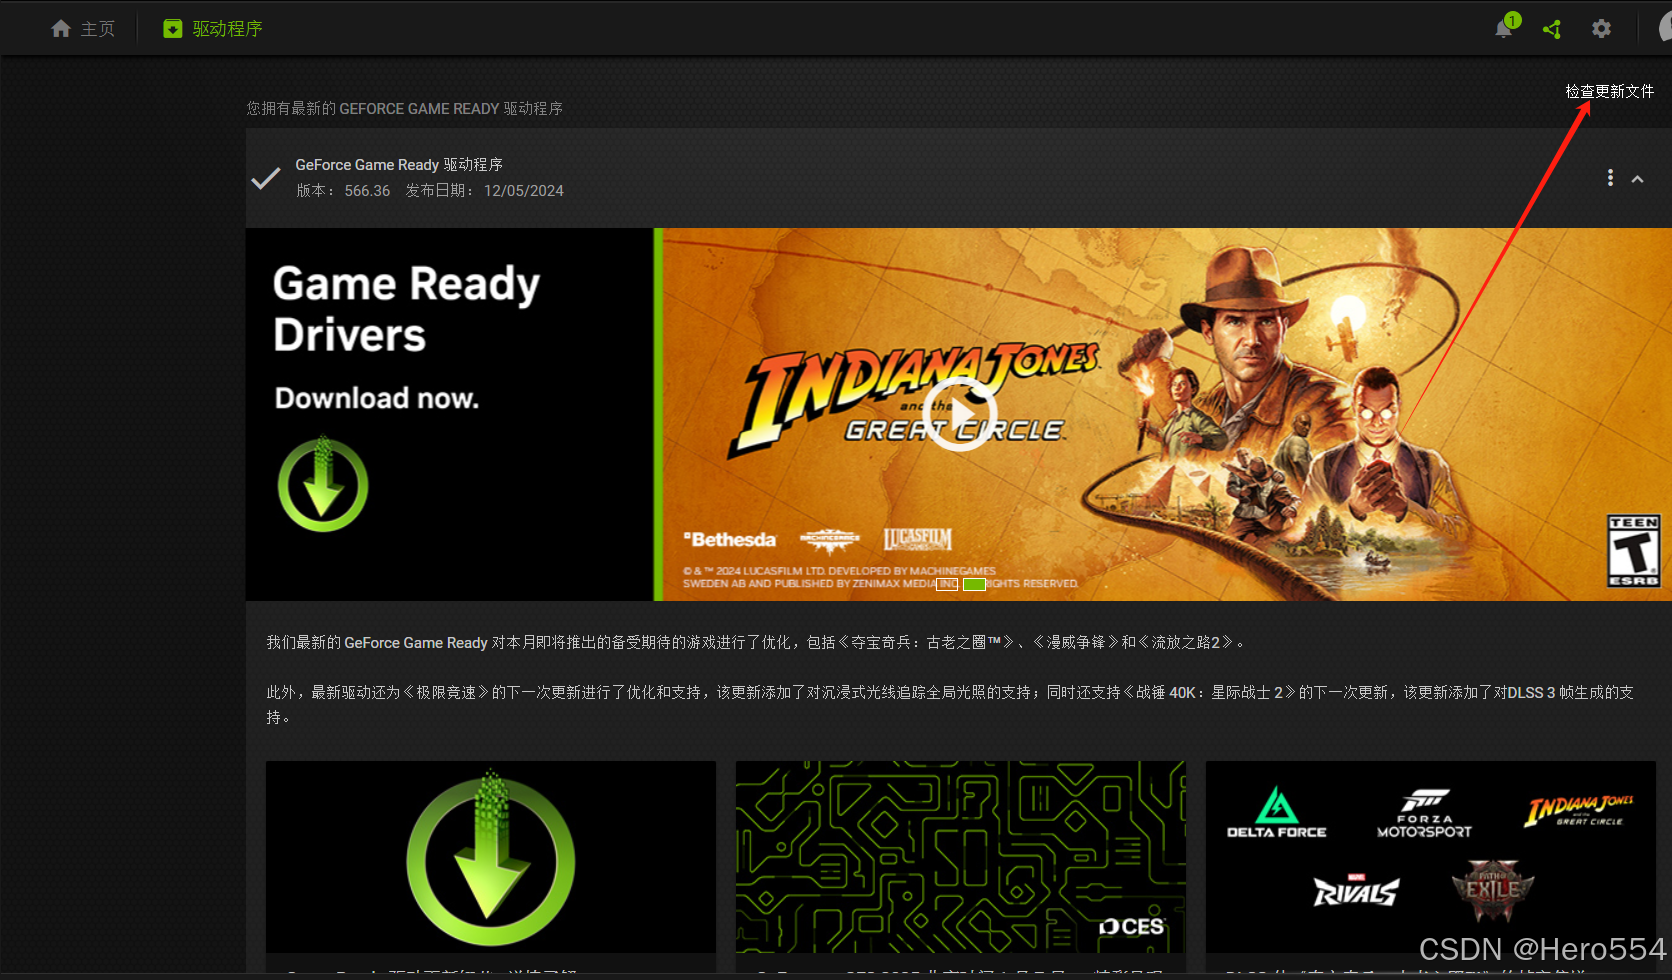1672x980 pixels.
Task: Open the driver three-dot overflow menu
Action: click(1610, 177)
